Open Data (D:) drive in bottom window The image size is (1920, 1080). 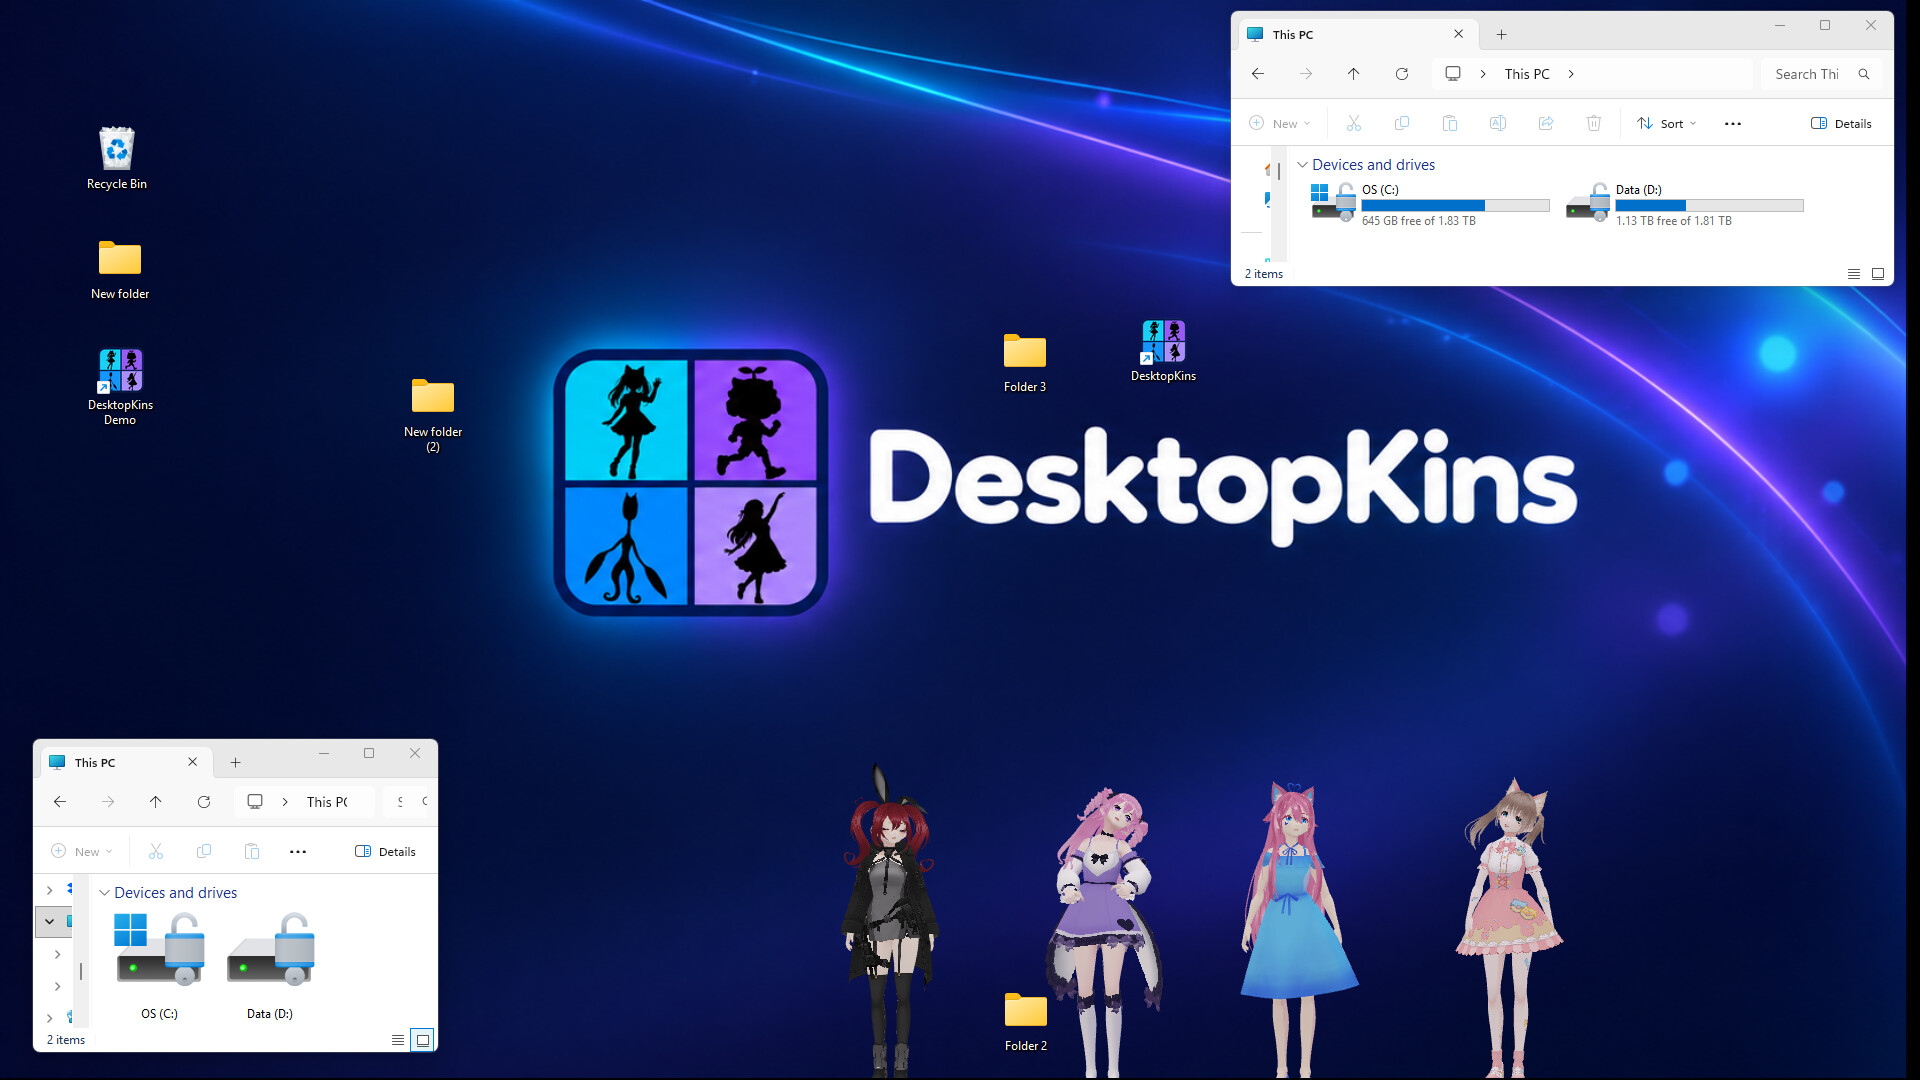270,965
